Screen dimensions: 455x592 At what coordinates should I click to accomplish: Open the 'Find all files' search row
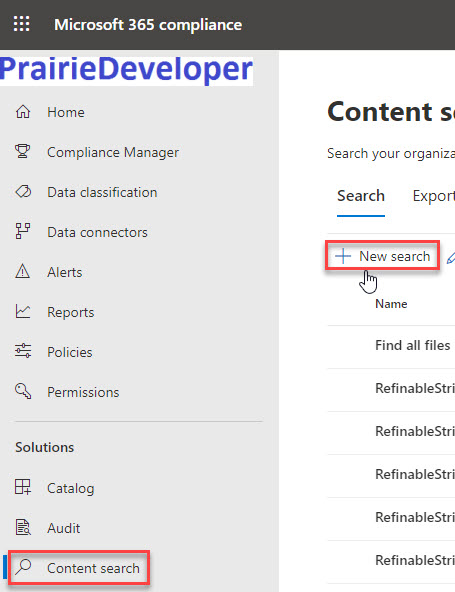(x=391, y=345)
